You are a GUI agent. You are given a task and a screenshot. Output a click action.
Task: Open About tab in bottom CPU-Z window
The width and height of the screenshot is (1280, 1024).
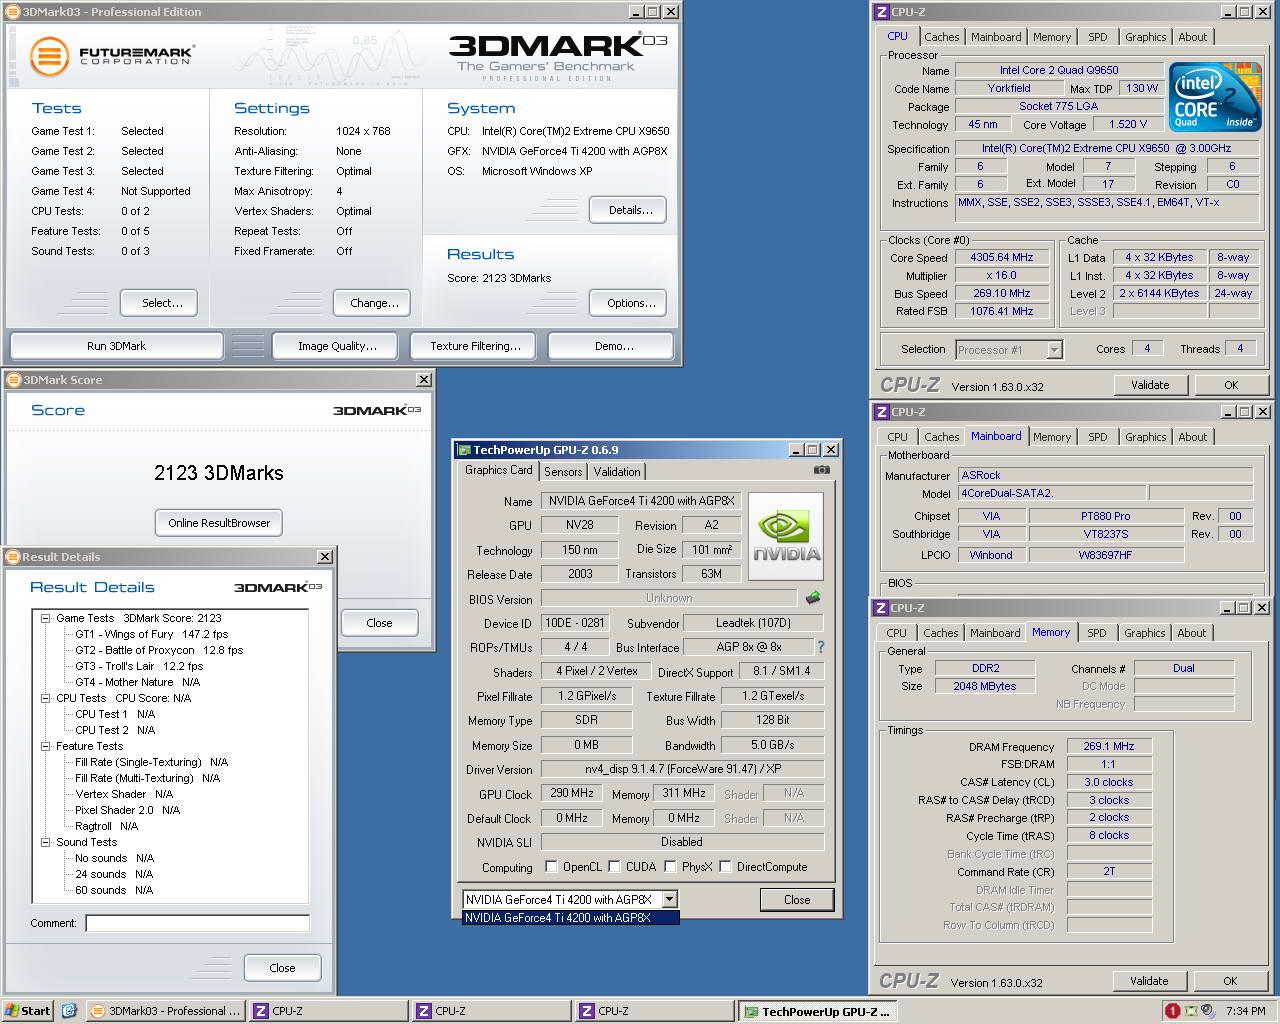pos(1191,633)
